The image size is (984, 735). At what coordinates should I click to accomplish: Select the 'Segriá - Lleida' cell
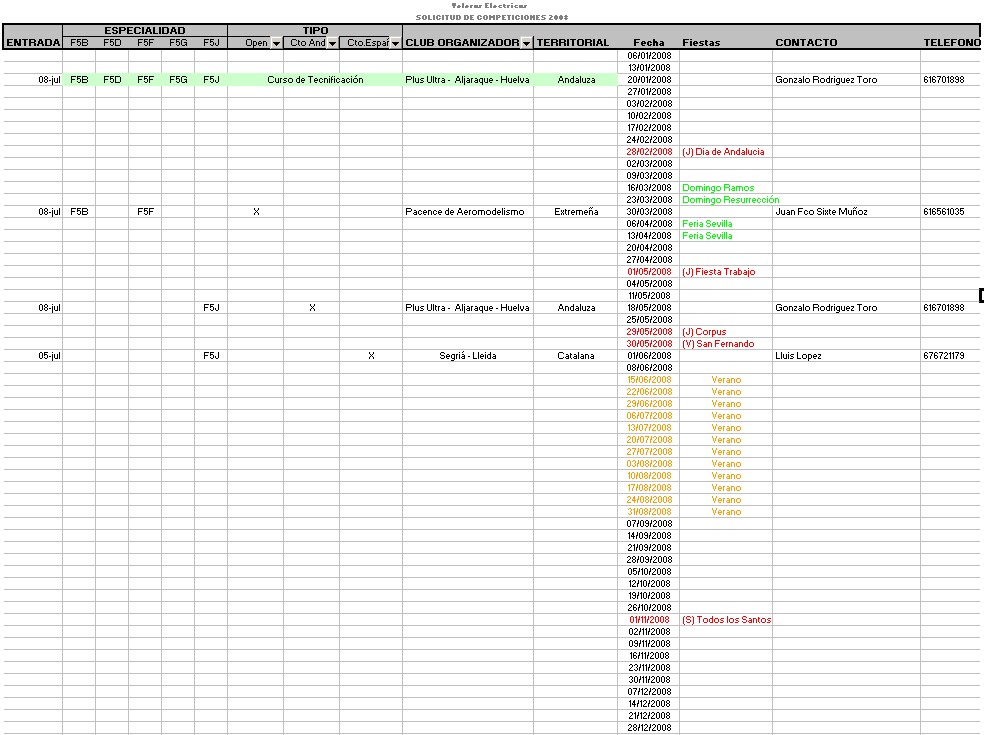click(x=467, y=356)
